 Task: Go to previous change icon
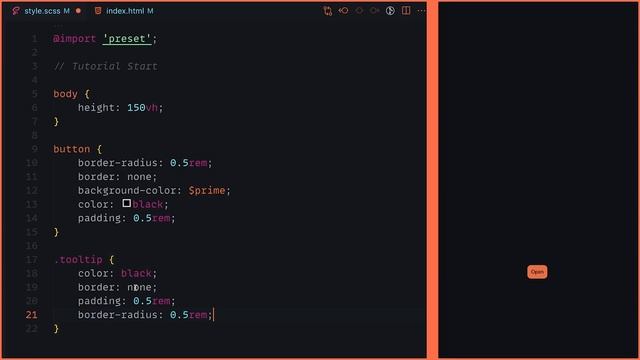click(343, 11)
